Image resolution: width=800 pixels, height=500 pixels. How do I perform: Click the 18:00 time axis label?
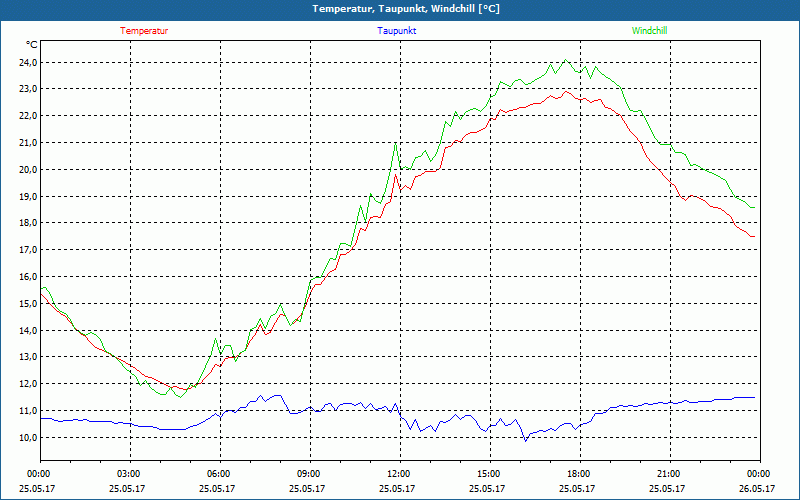pos(580,474)
